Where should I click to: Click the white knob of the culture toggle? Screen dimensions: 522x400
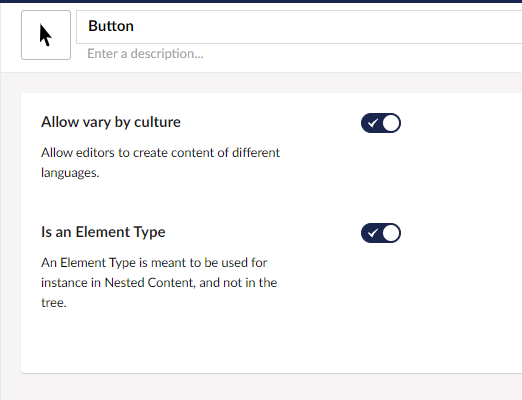[x=391, y=123]
